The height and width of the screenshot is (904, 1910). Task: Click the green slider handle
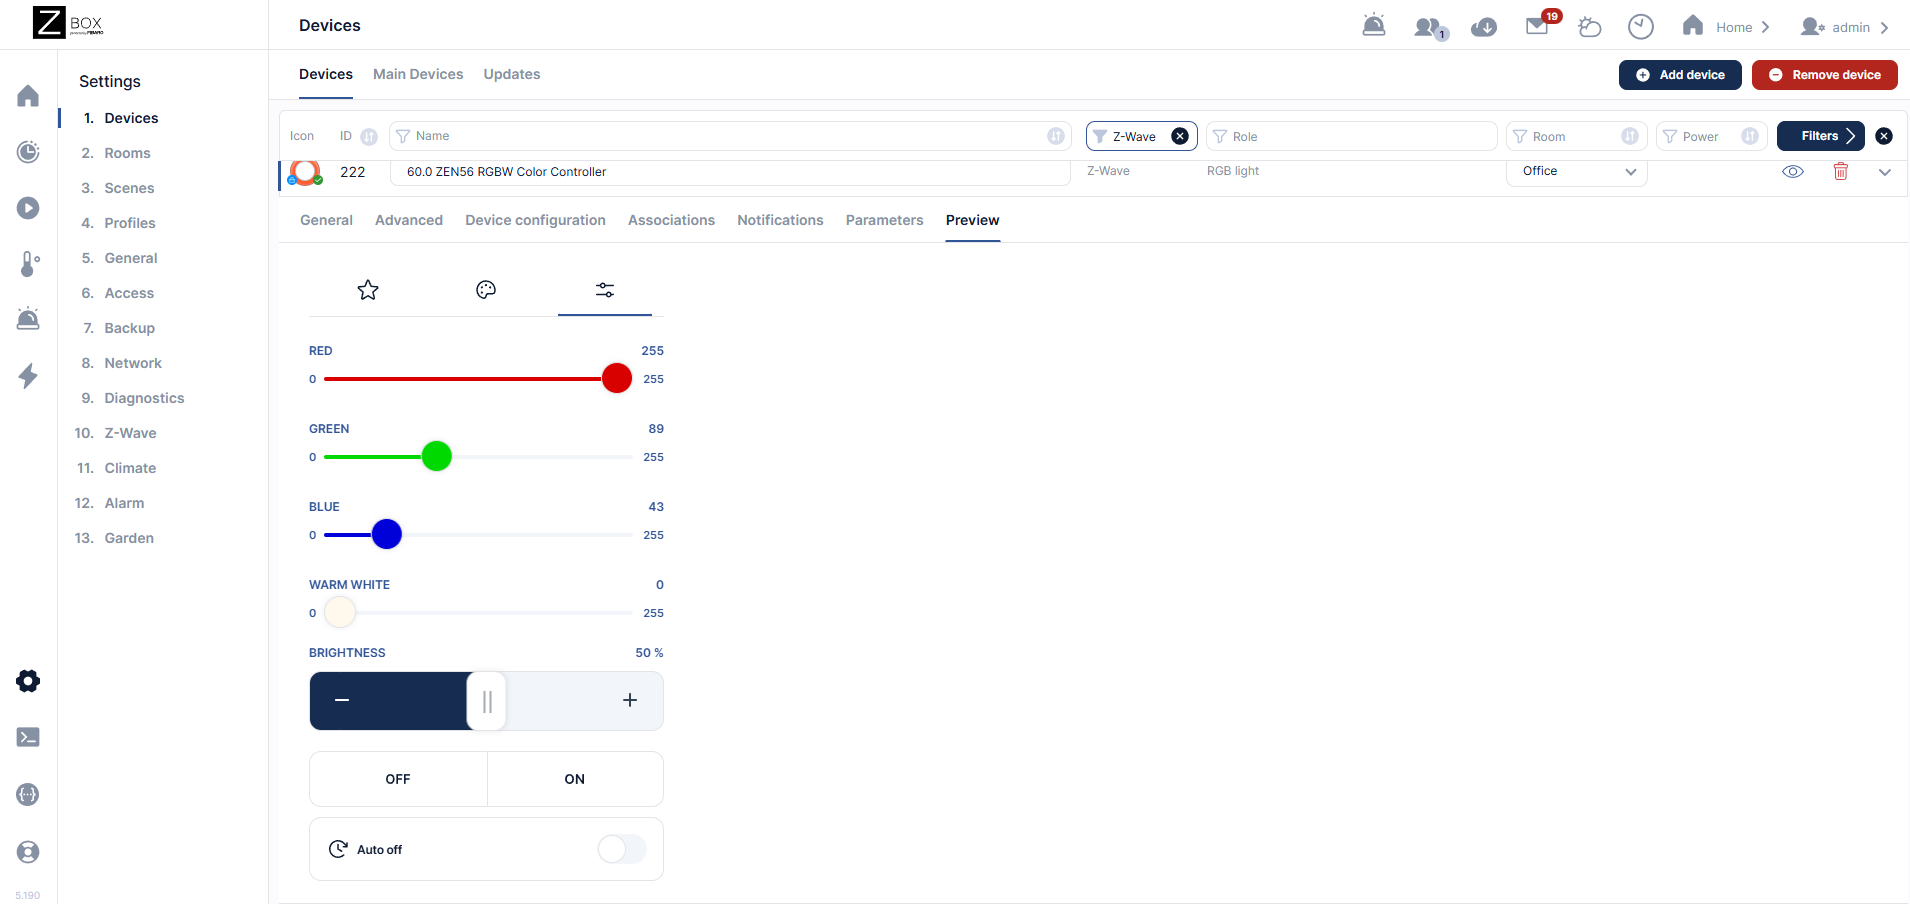437,456
